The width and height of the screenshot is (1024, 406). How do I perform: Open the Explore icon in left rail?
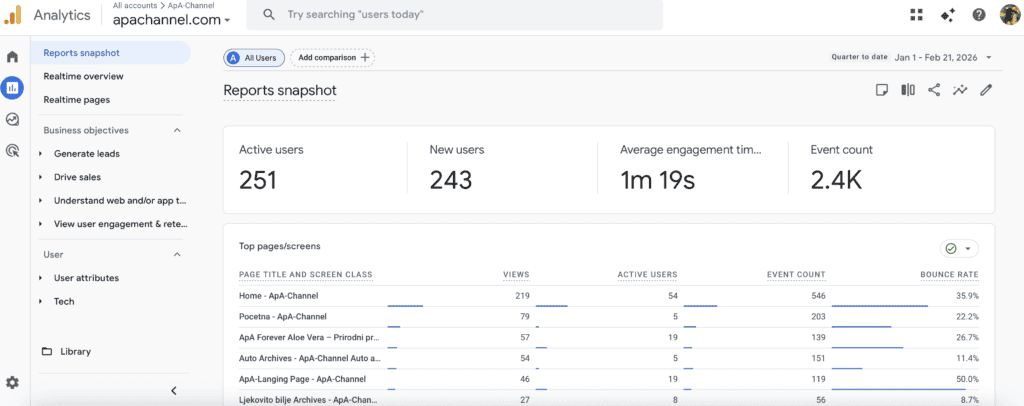coord(12,119)
